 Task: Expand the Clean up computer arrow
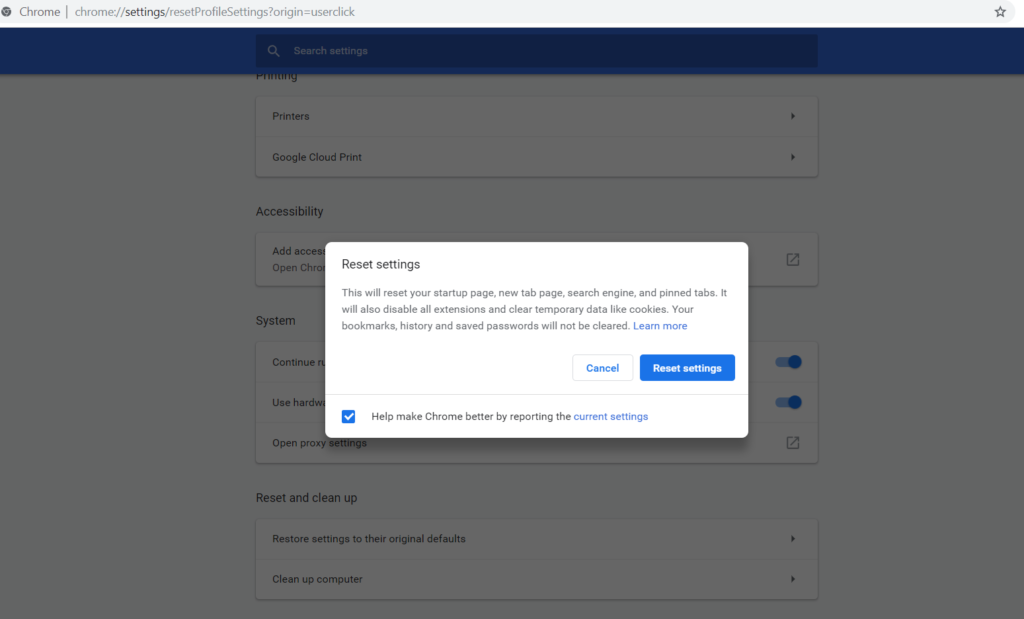[793, 579]
